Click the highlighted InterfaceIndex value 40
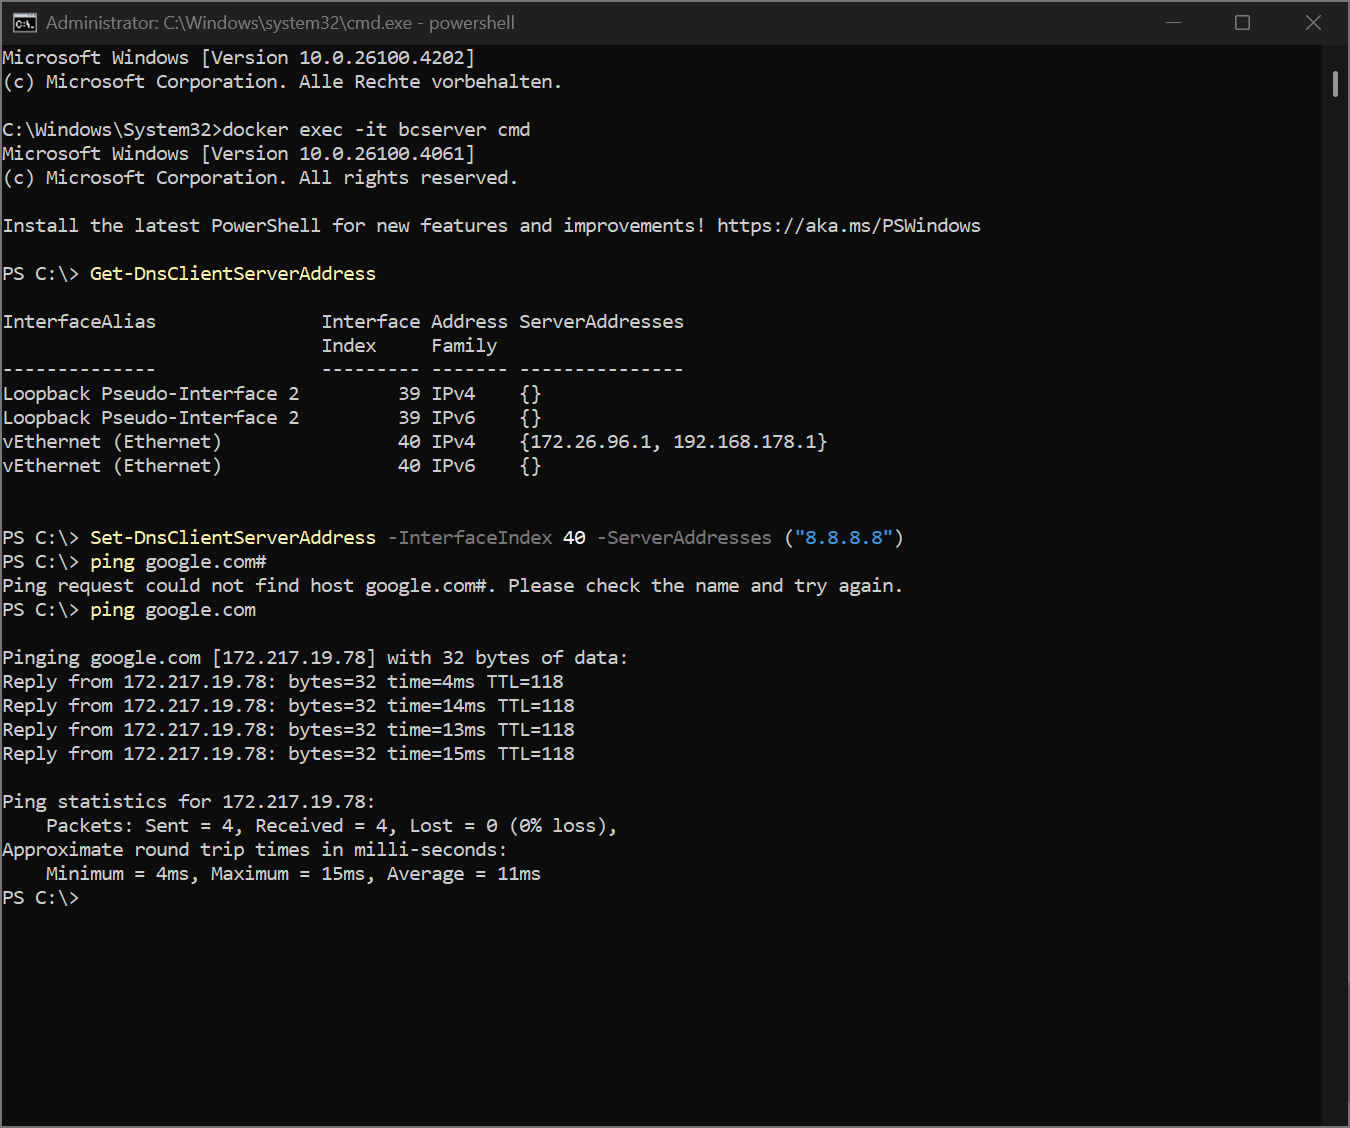 coord(573,537)
